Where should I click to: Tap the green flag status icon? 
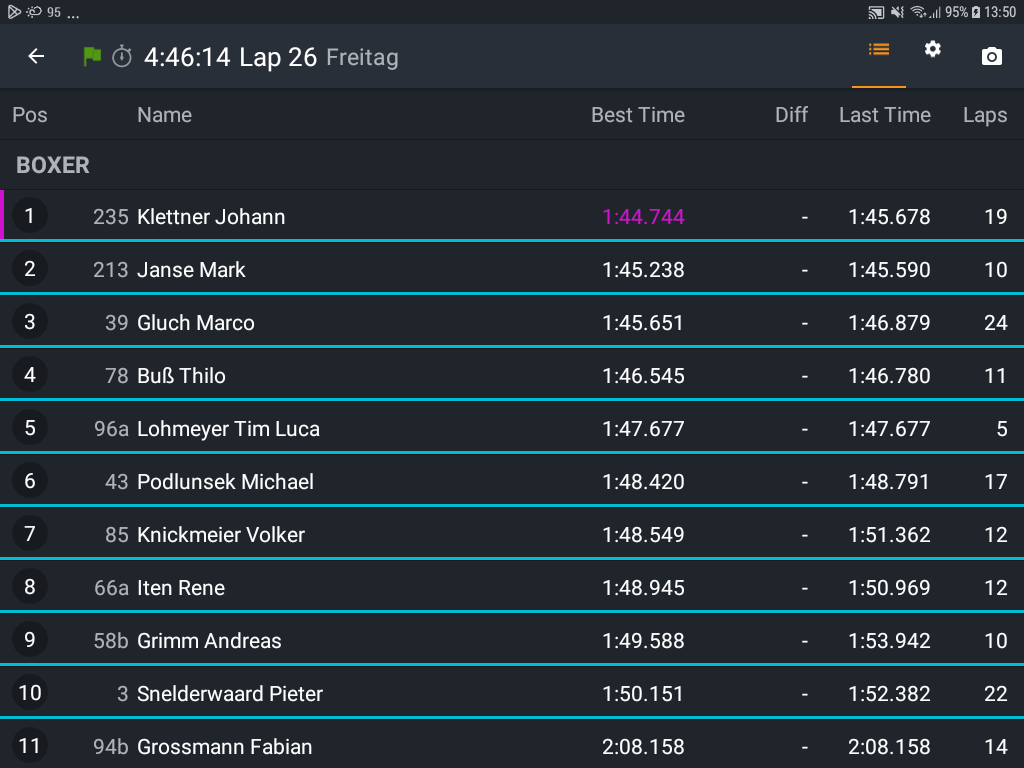pos(92,57)
